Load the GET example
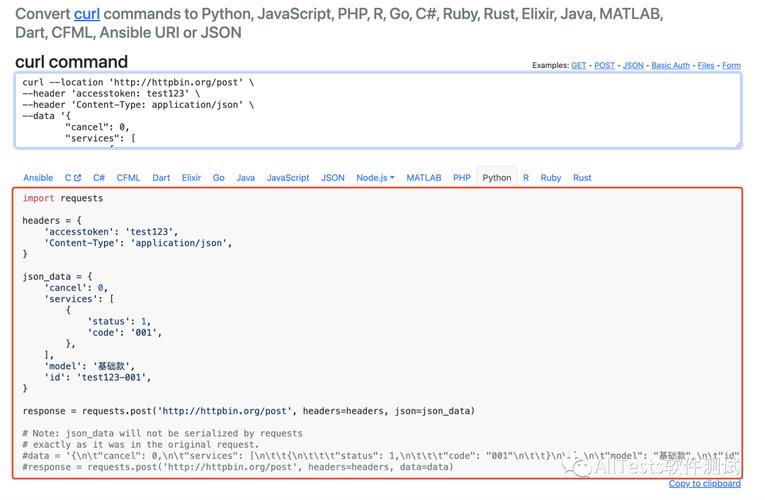Viewport: 765px width, 500px height. [x=579, y=66]
